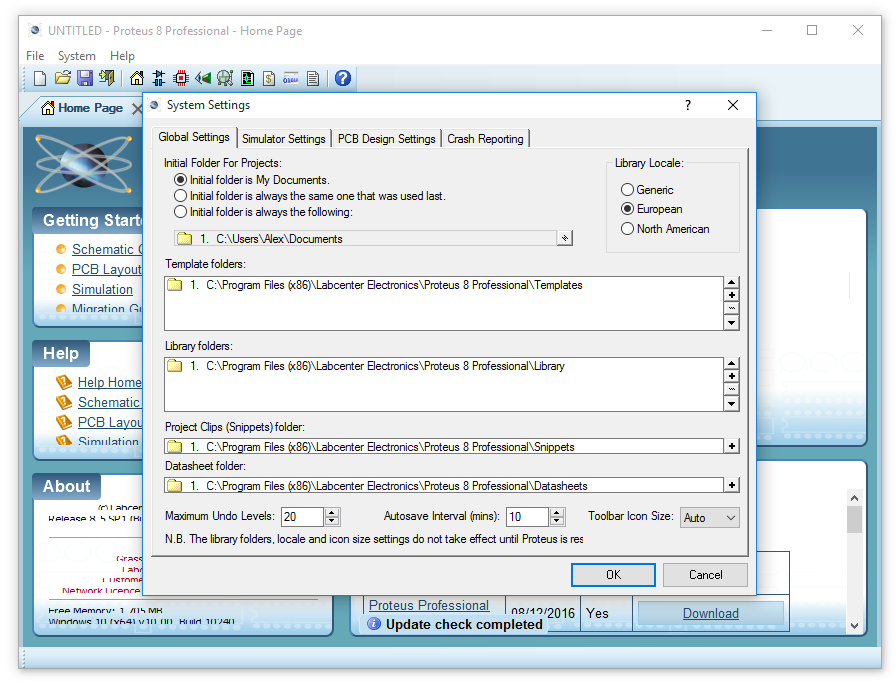Viewport: 896px width, 683px height.
Task: Click the Save Project floppy icon
Action: [x=85, y=78]
